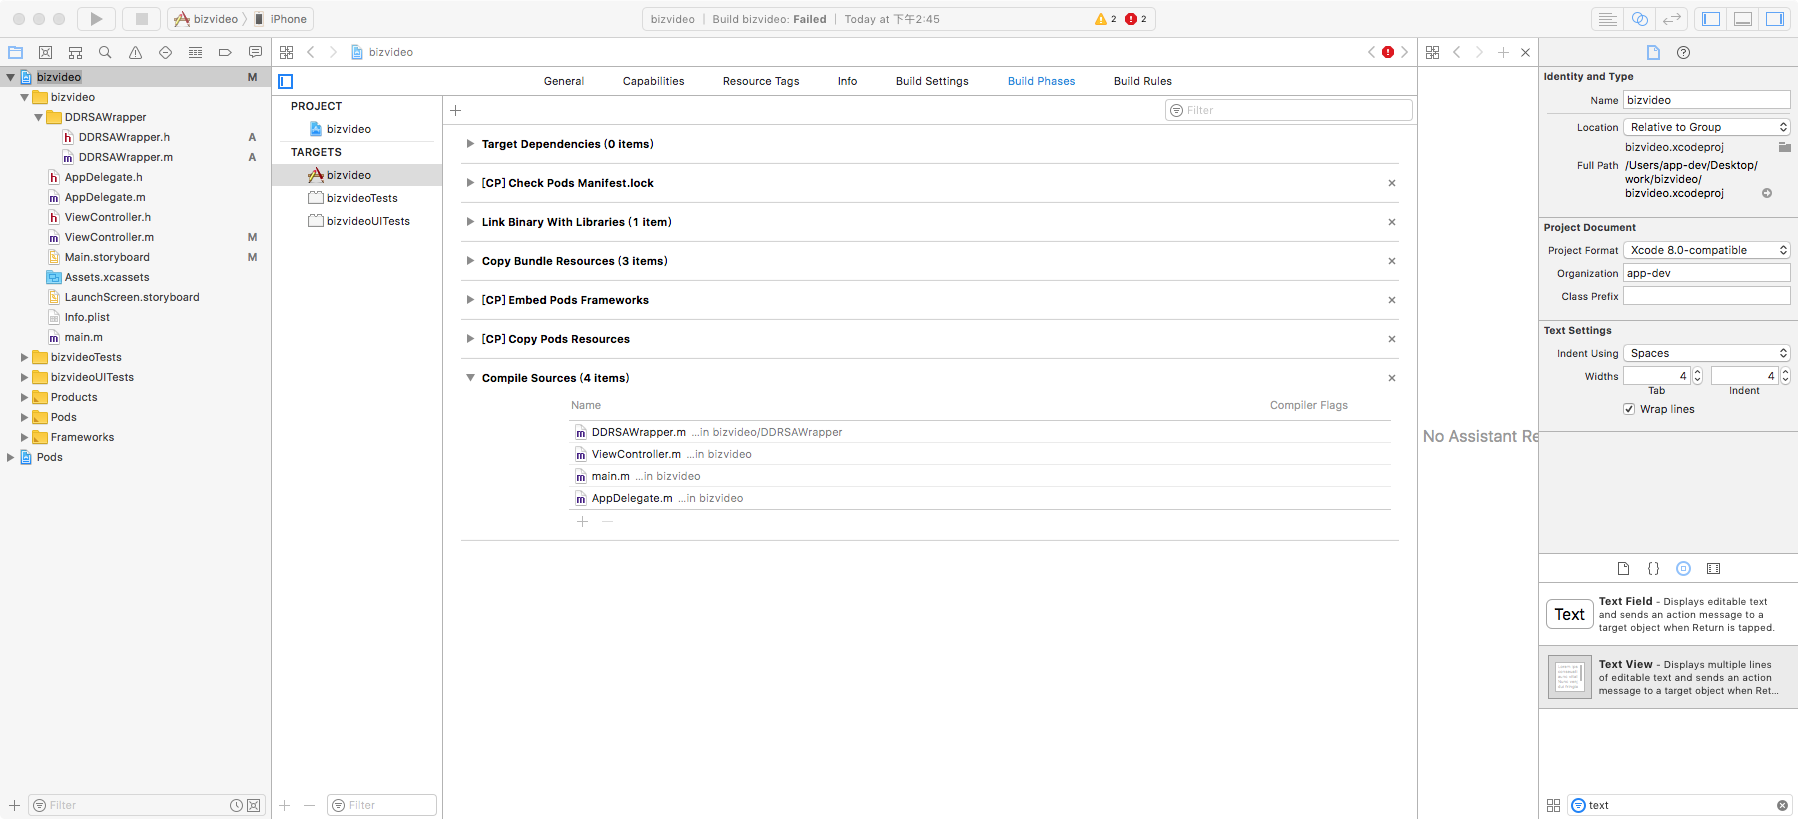Stop the running build
This screenshot has width=1798, height=819.
click(141, 19)
